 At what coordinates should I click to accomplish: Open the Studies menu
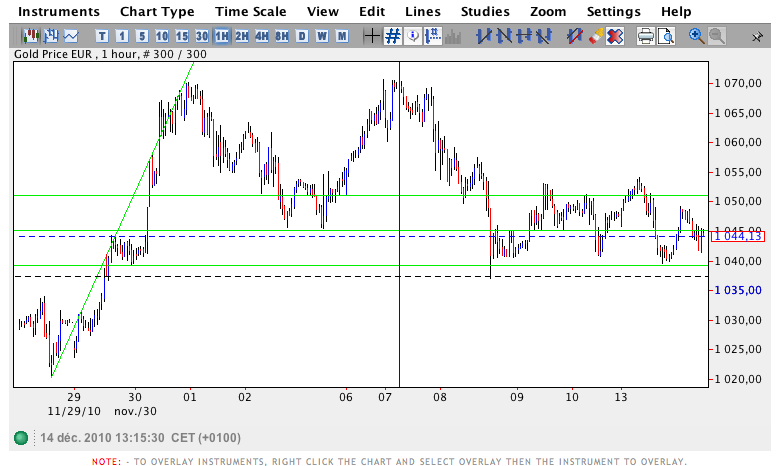click(x=483, y=11)
